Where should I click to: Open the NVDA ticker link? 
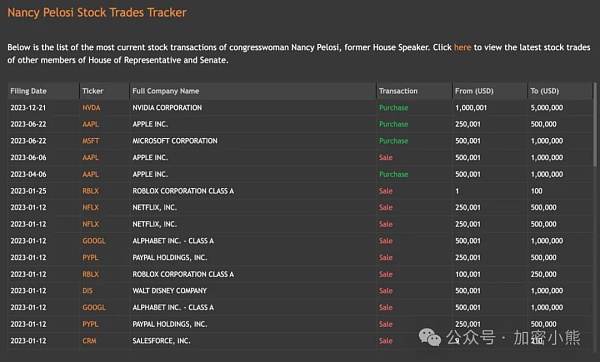coord(91,108)
